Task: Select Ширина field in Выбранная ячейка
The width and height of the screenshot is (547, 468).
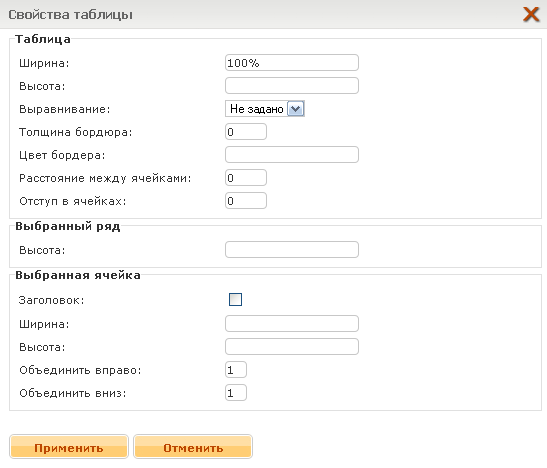Action: pos(292,324)
